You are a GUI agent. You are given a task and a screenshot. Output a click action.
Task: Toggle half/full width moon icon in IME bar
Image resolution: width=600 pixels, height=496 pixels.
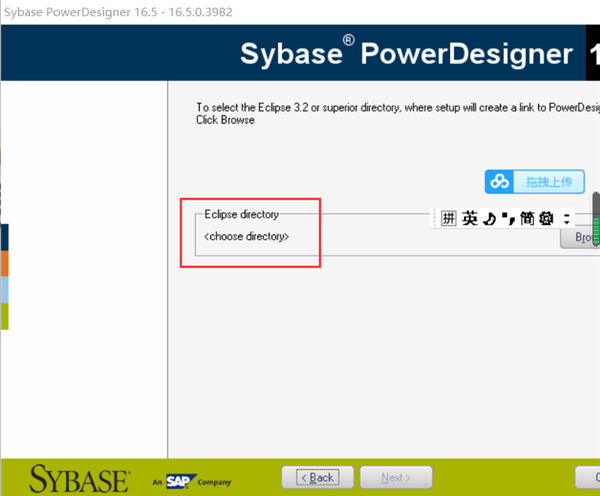click(x=489, y=218)
